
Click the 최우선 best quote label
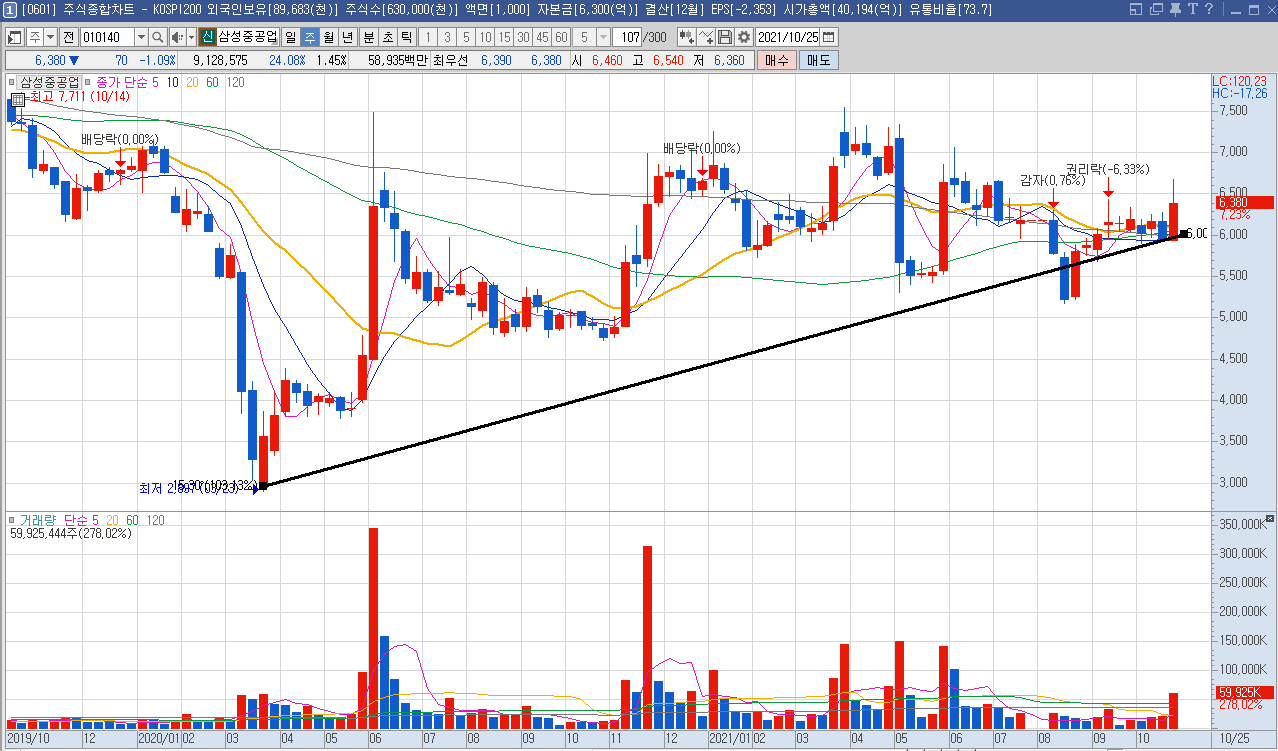451,60
